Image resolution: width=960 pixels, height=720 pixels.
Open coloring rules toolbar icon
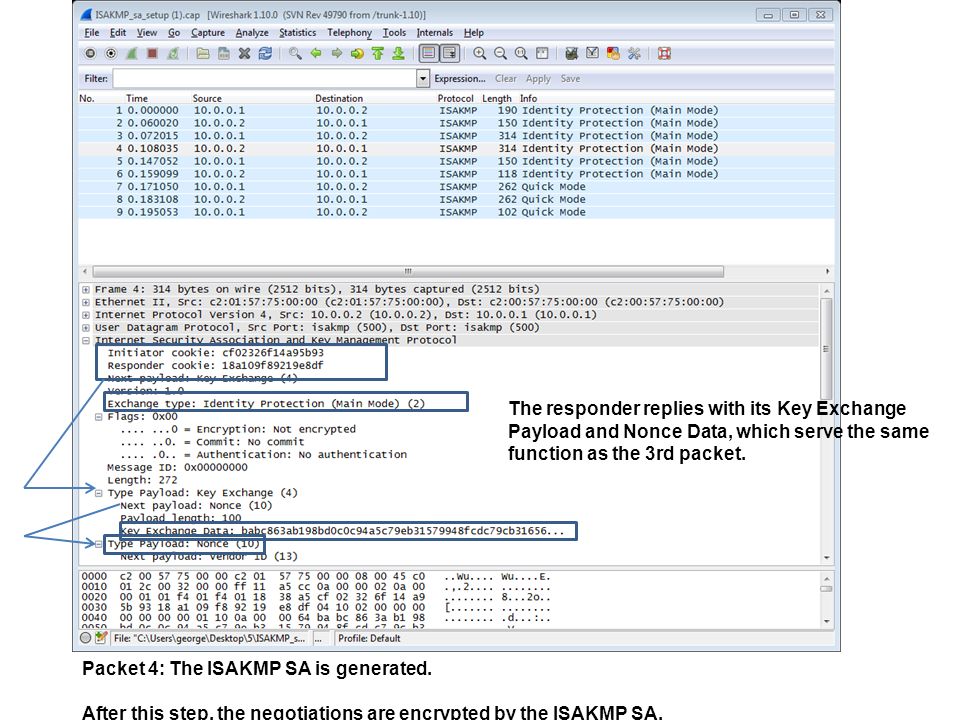pyautogui.click(x=613, y=54)
